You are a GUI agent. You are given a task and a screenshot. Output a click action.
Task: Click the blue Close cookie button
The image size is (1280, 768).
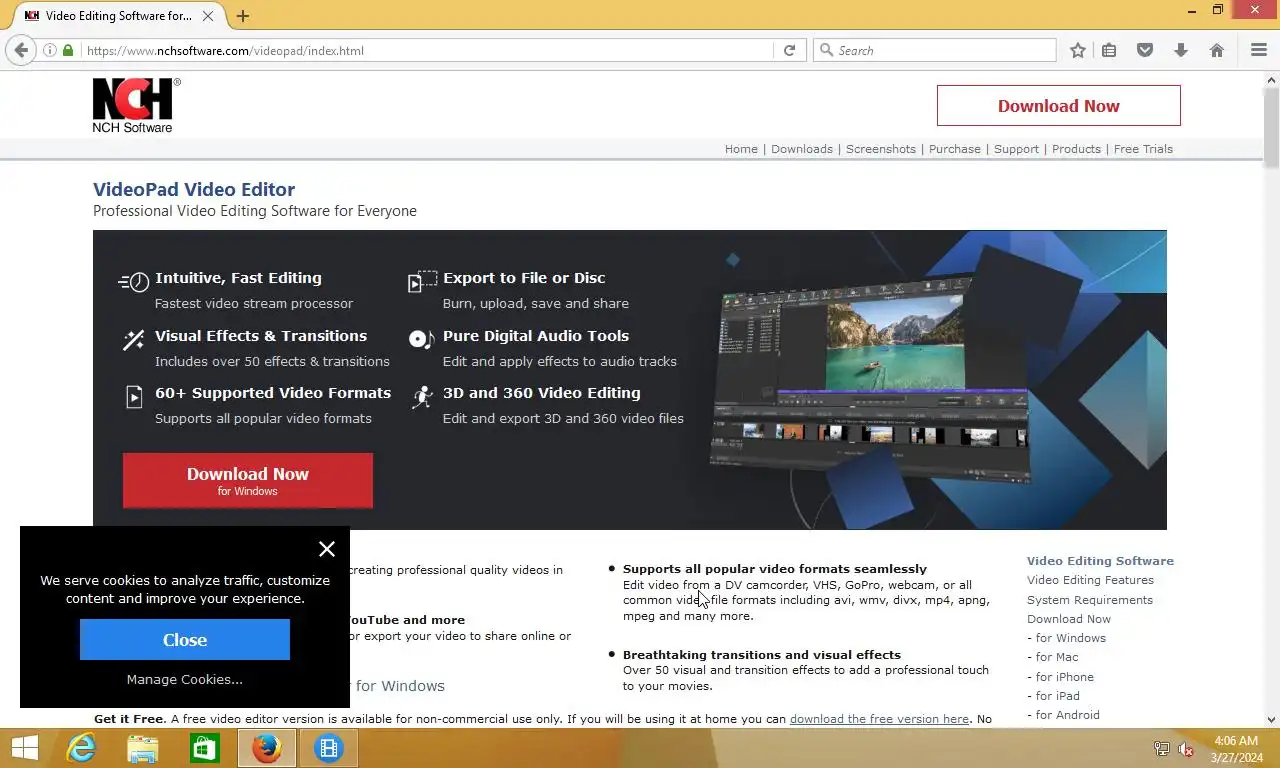[185, 640]
